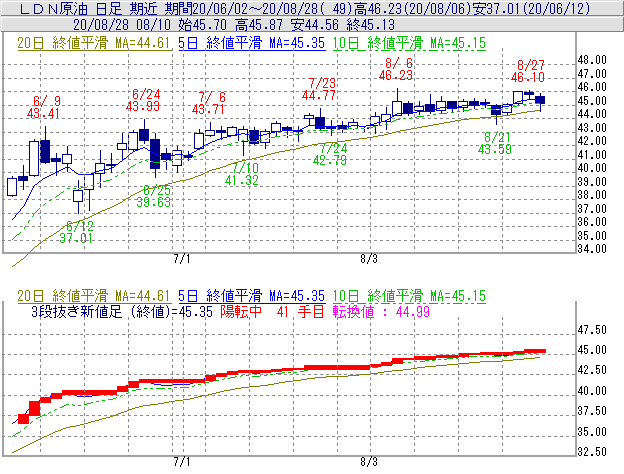
Task: Select the 6/12 low label 37.01
Action: tap(76, 238)
